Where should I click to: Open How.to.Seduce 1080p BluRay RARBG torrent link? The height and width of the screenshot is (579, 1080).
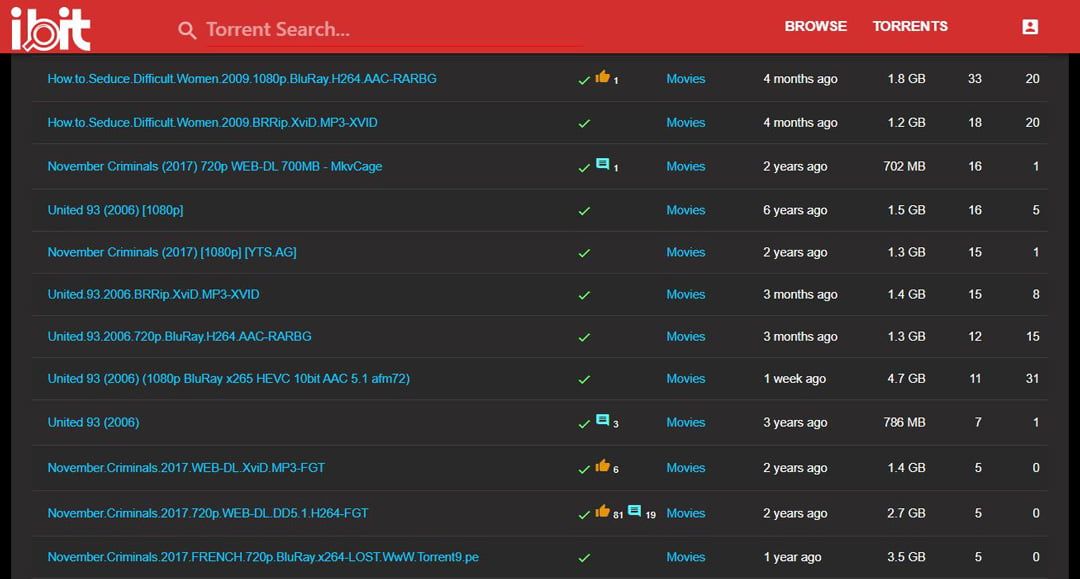pyautogui.click(x=242, y=78)
